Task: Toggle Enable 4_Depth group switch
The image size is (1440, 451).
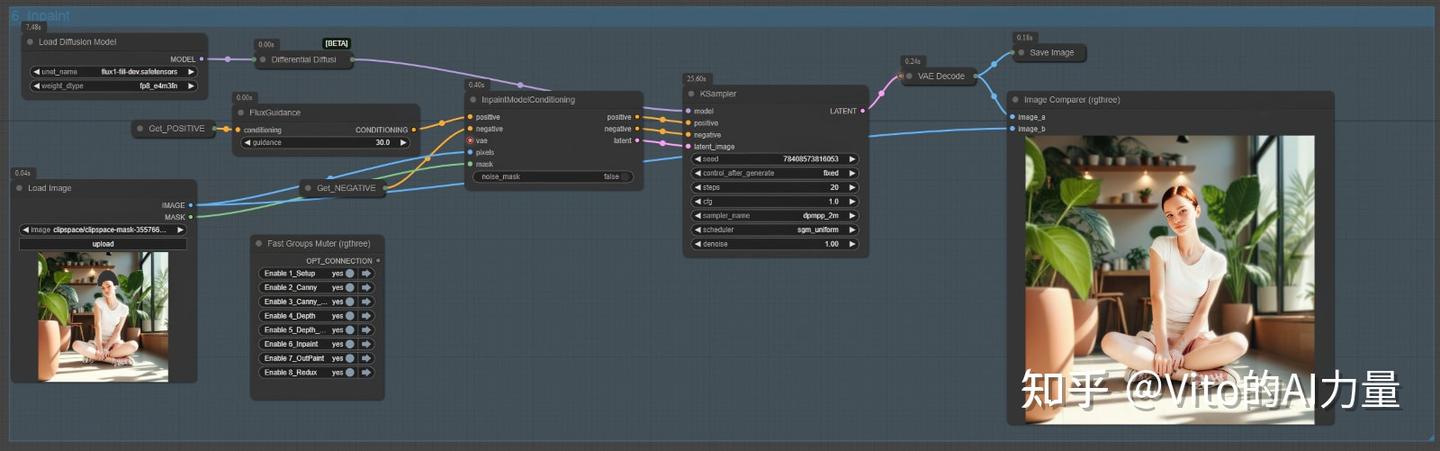Action: click(x=350, y=316)
